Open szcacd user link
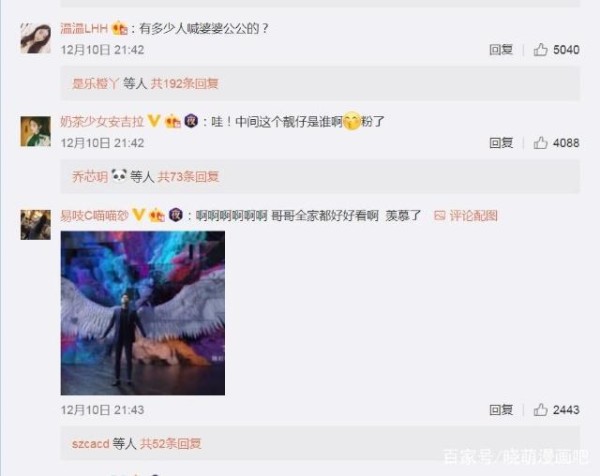Image resolution: width=600 pixels, height=476 pixels. click(x=91, y=443)
